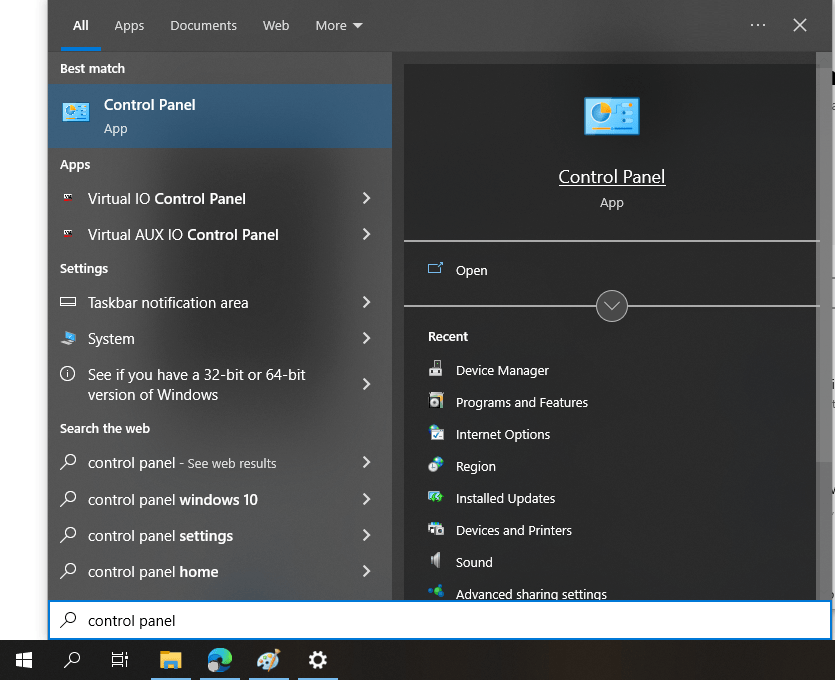Open the Paint app on the taskbar
The height and width of the screenshot is (680, 835).
point(268,660)
